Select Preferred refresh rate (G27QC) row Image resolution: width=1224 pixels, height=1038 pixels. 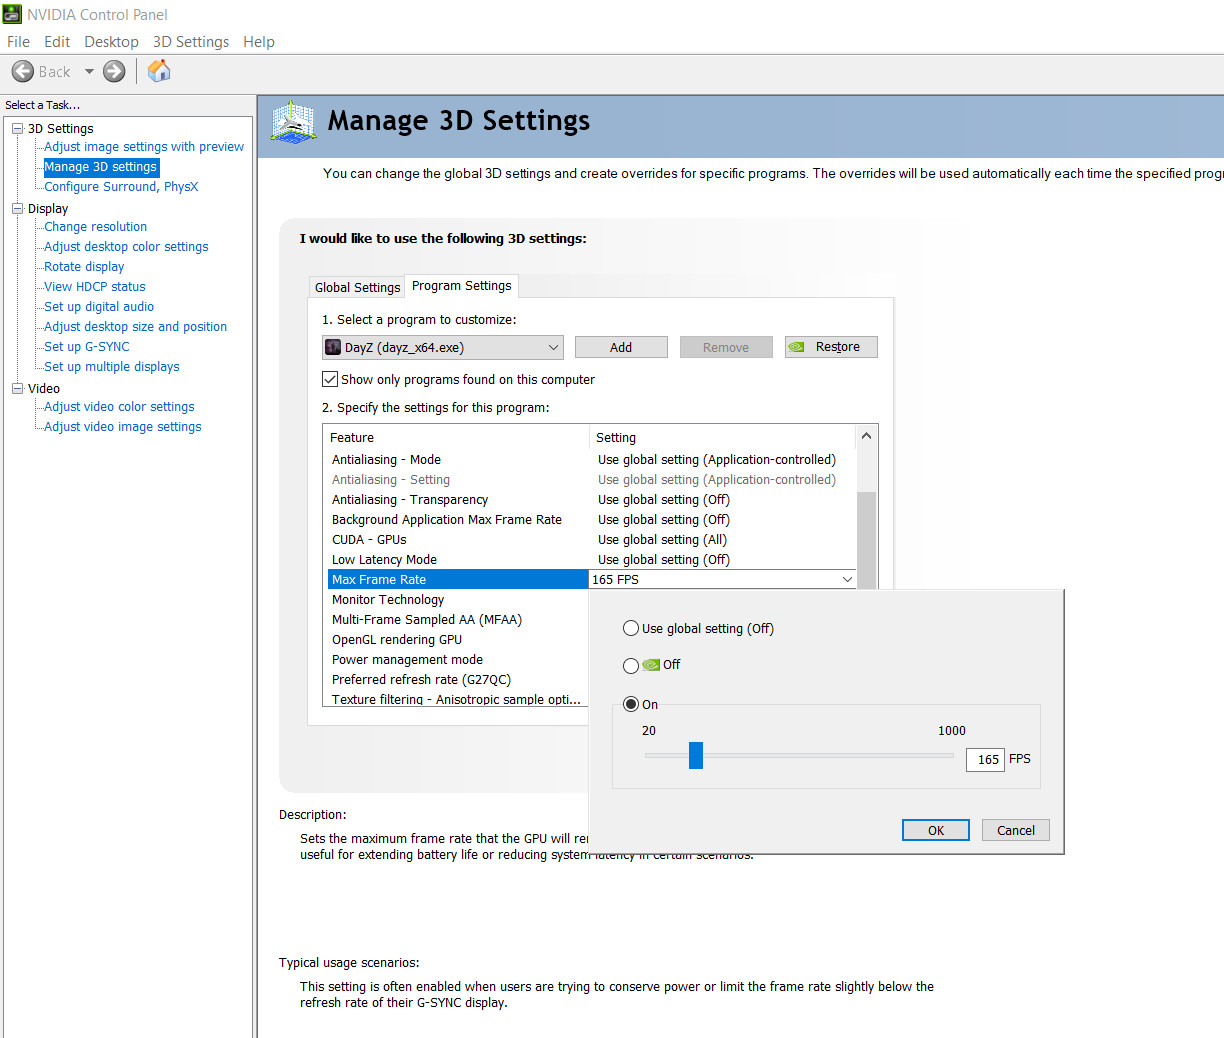point(458,679)
